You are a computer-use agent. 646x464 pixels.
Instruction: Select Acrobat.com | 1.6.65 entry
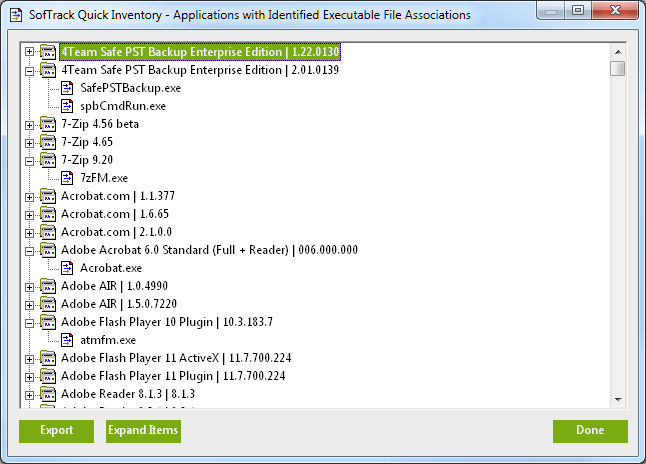pos(115,214)
